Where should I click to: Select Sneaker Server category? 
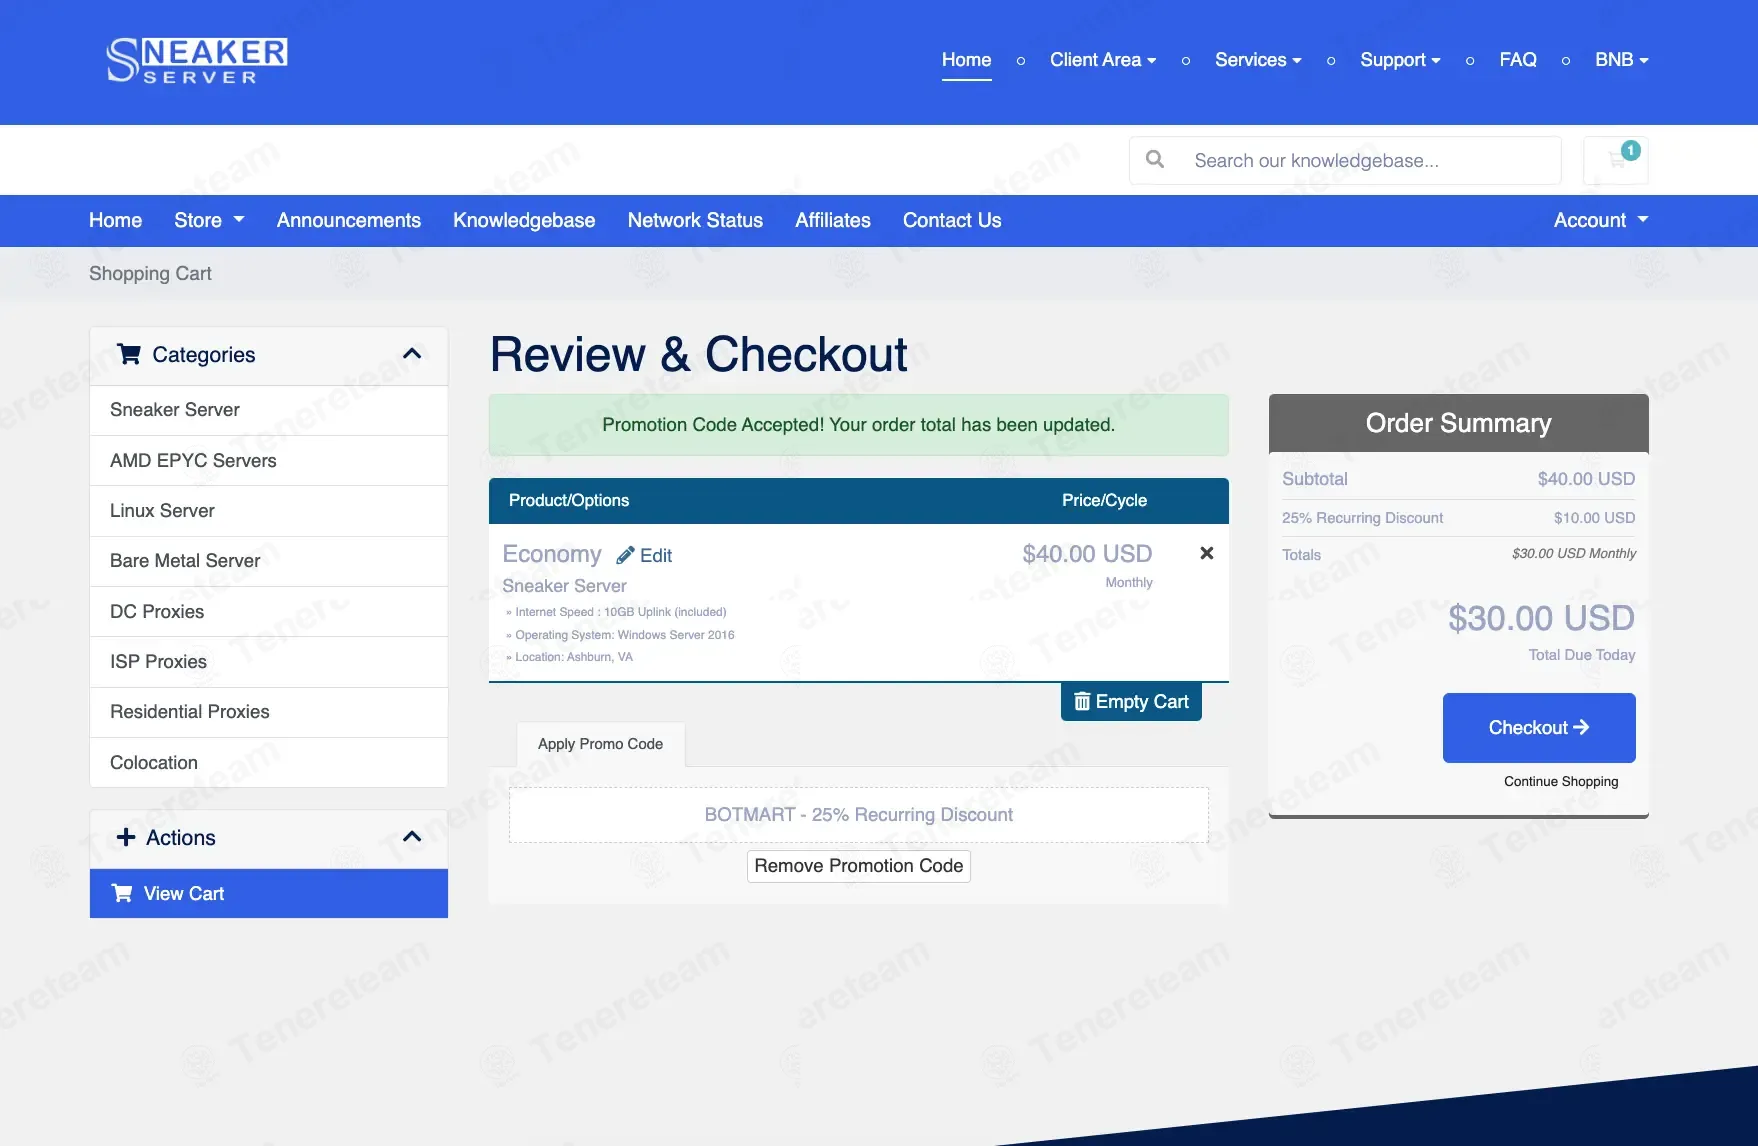point(269,410)
